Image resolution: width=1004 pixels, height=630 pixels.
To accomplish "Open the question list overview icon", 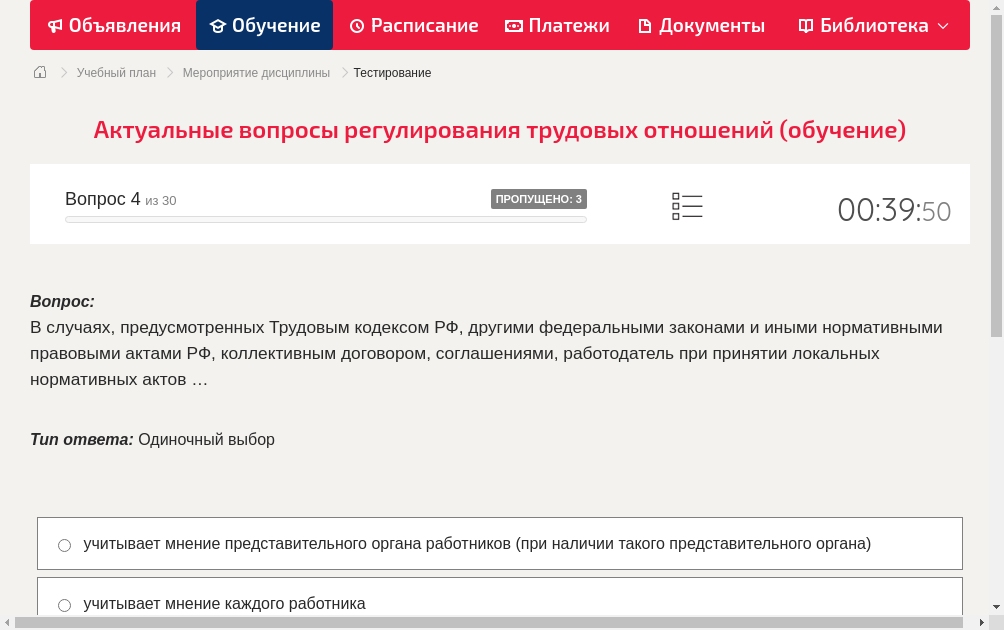I will click(687, 205).
